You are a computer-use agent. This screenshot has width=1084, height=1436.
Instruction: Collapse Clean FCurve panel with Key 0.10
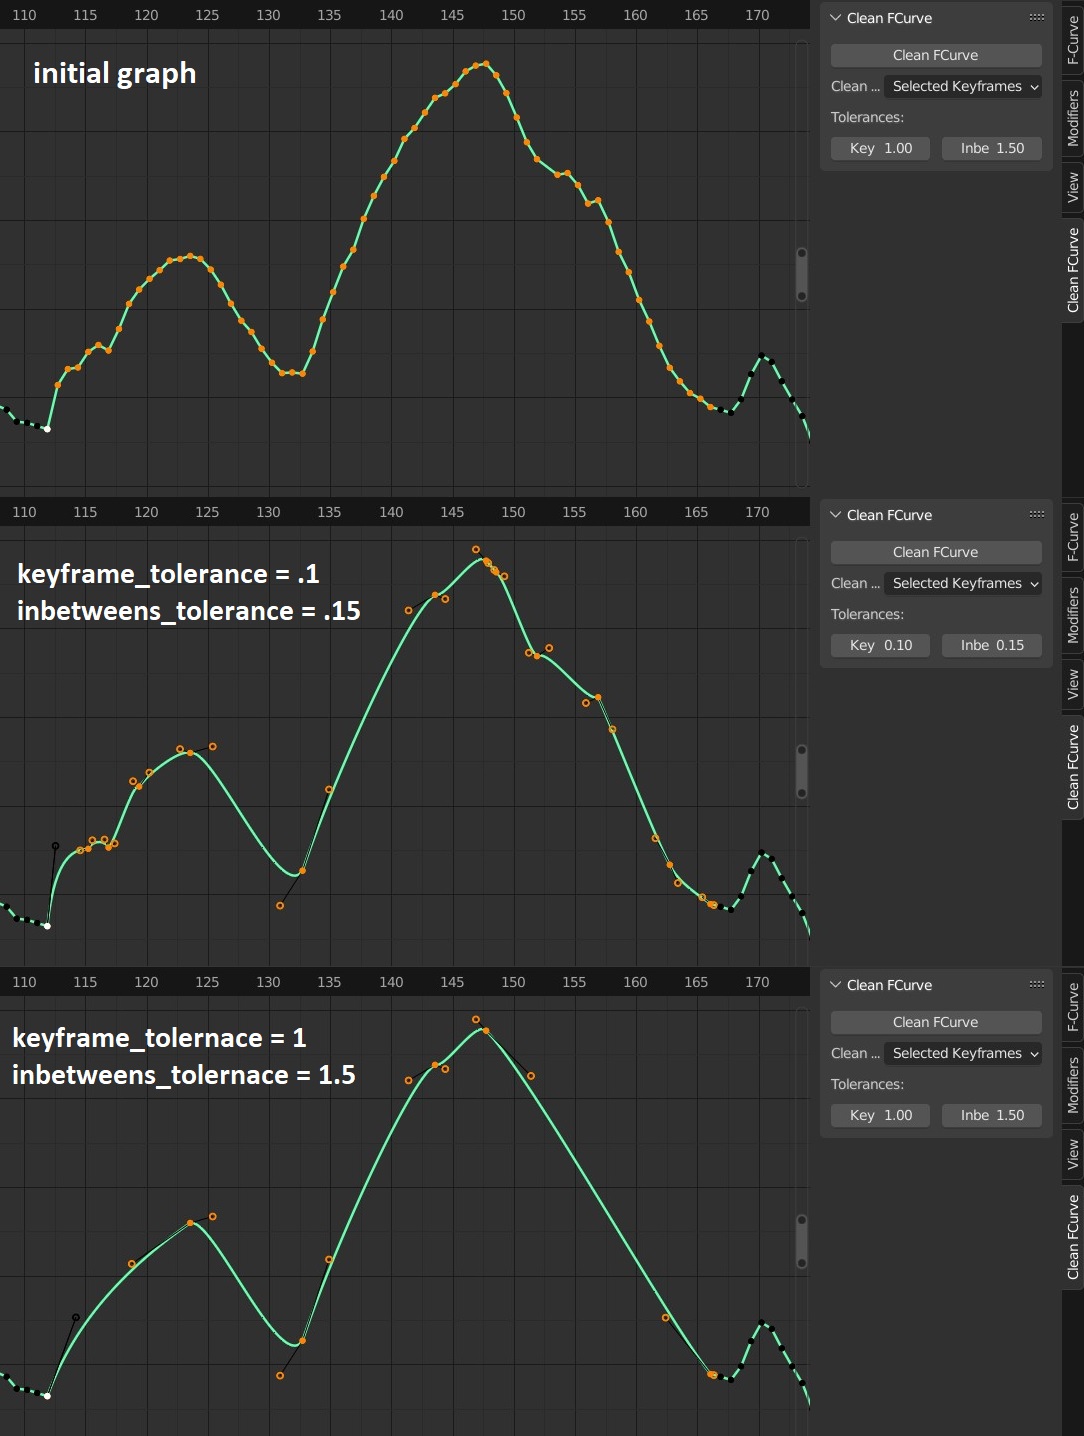pos(836,515)
